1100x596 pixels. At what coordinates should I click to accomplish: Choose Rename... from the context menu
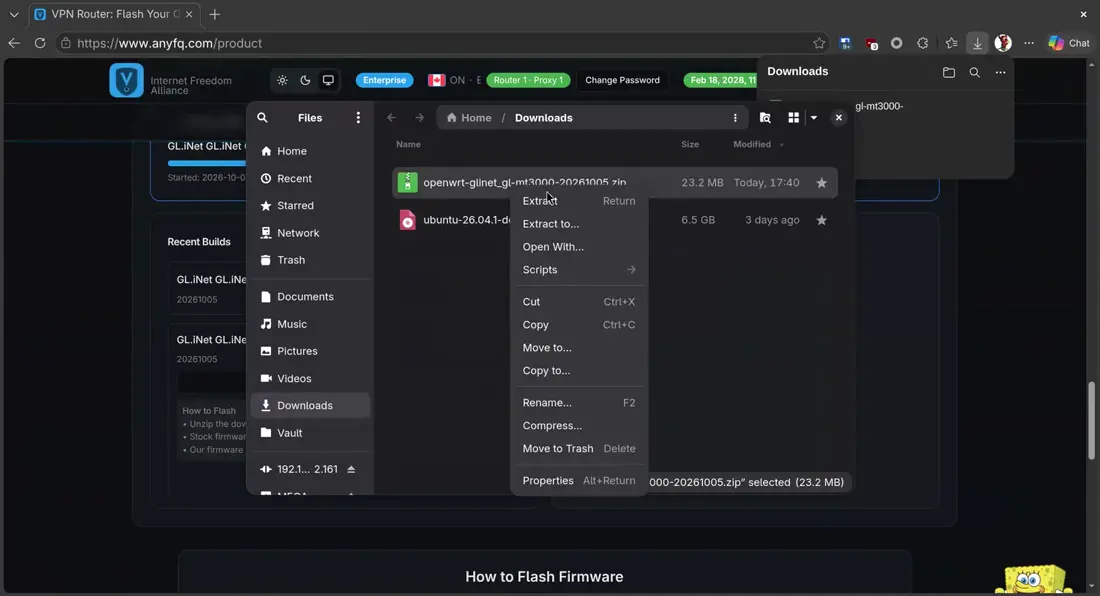[x=579, y=402]
